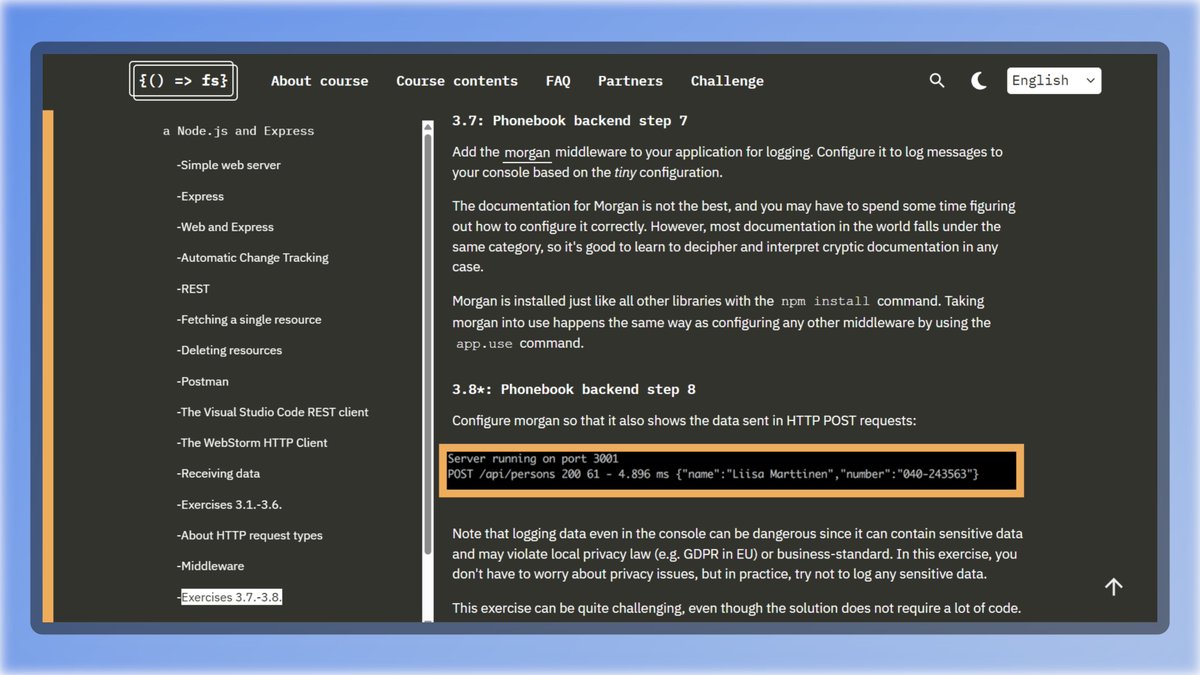
Task: Go to Postman section
Action: point(202,381)
